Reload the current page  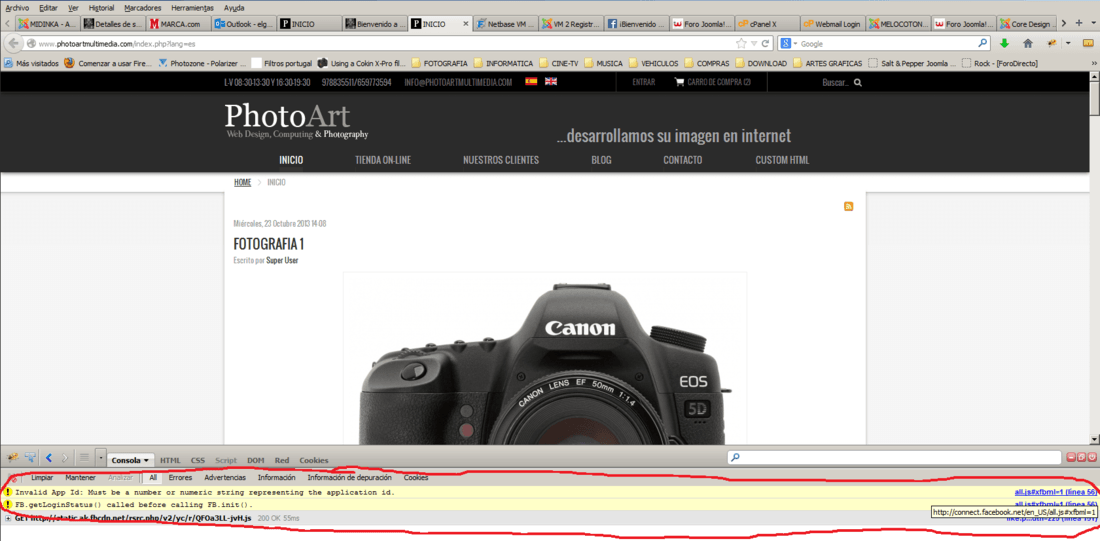tap(765, 44)
